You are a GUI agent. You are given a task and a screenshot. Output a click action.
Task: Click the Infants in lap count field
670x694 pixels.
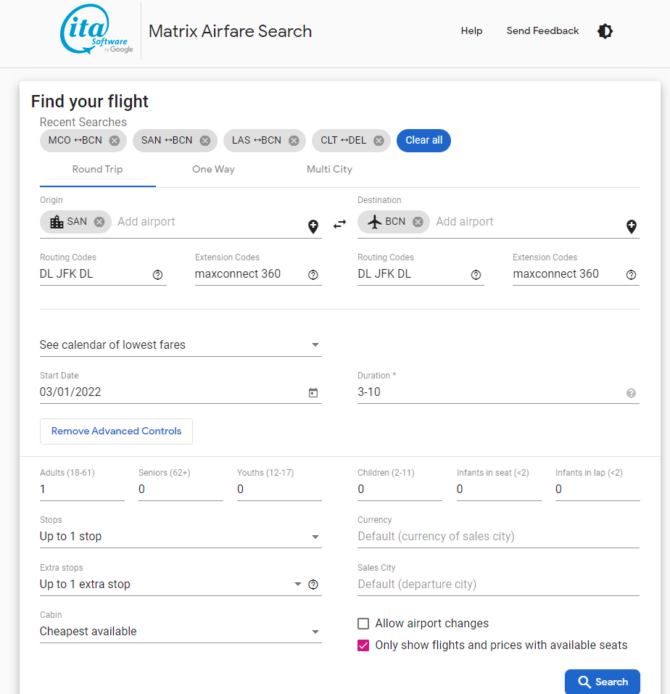(597, 490)
